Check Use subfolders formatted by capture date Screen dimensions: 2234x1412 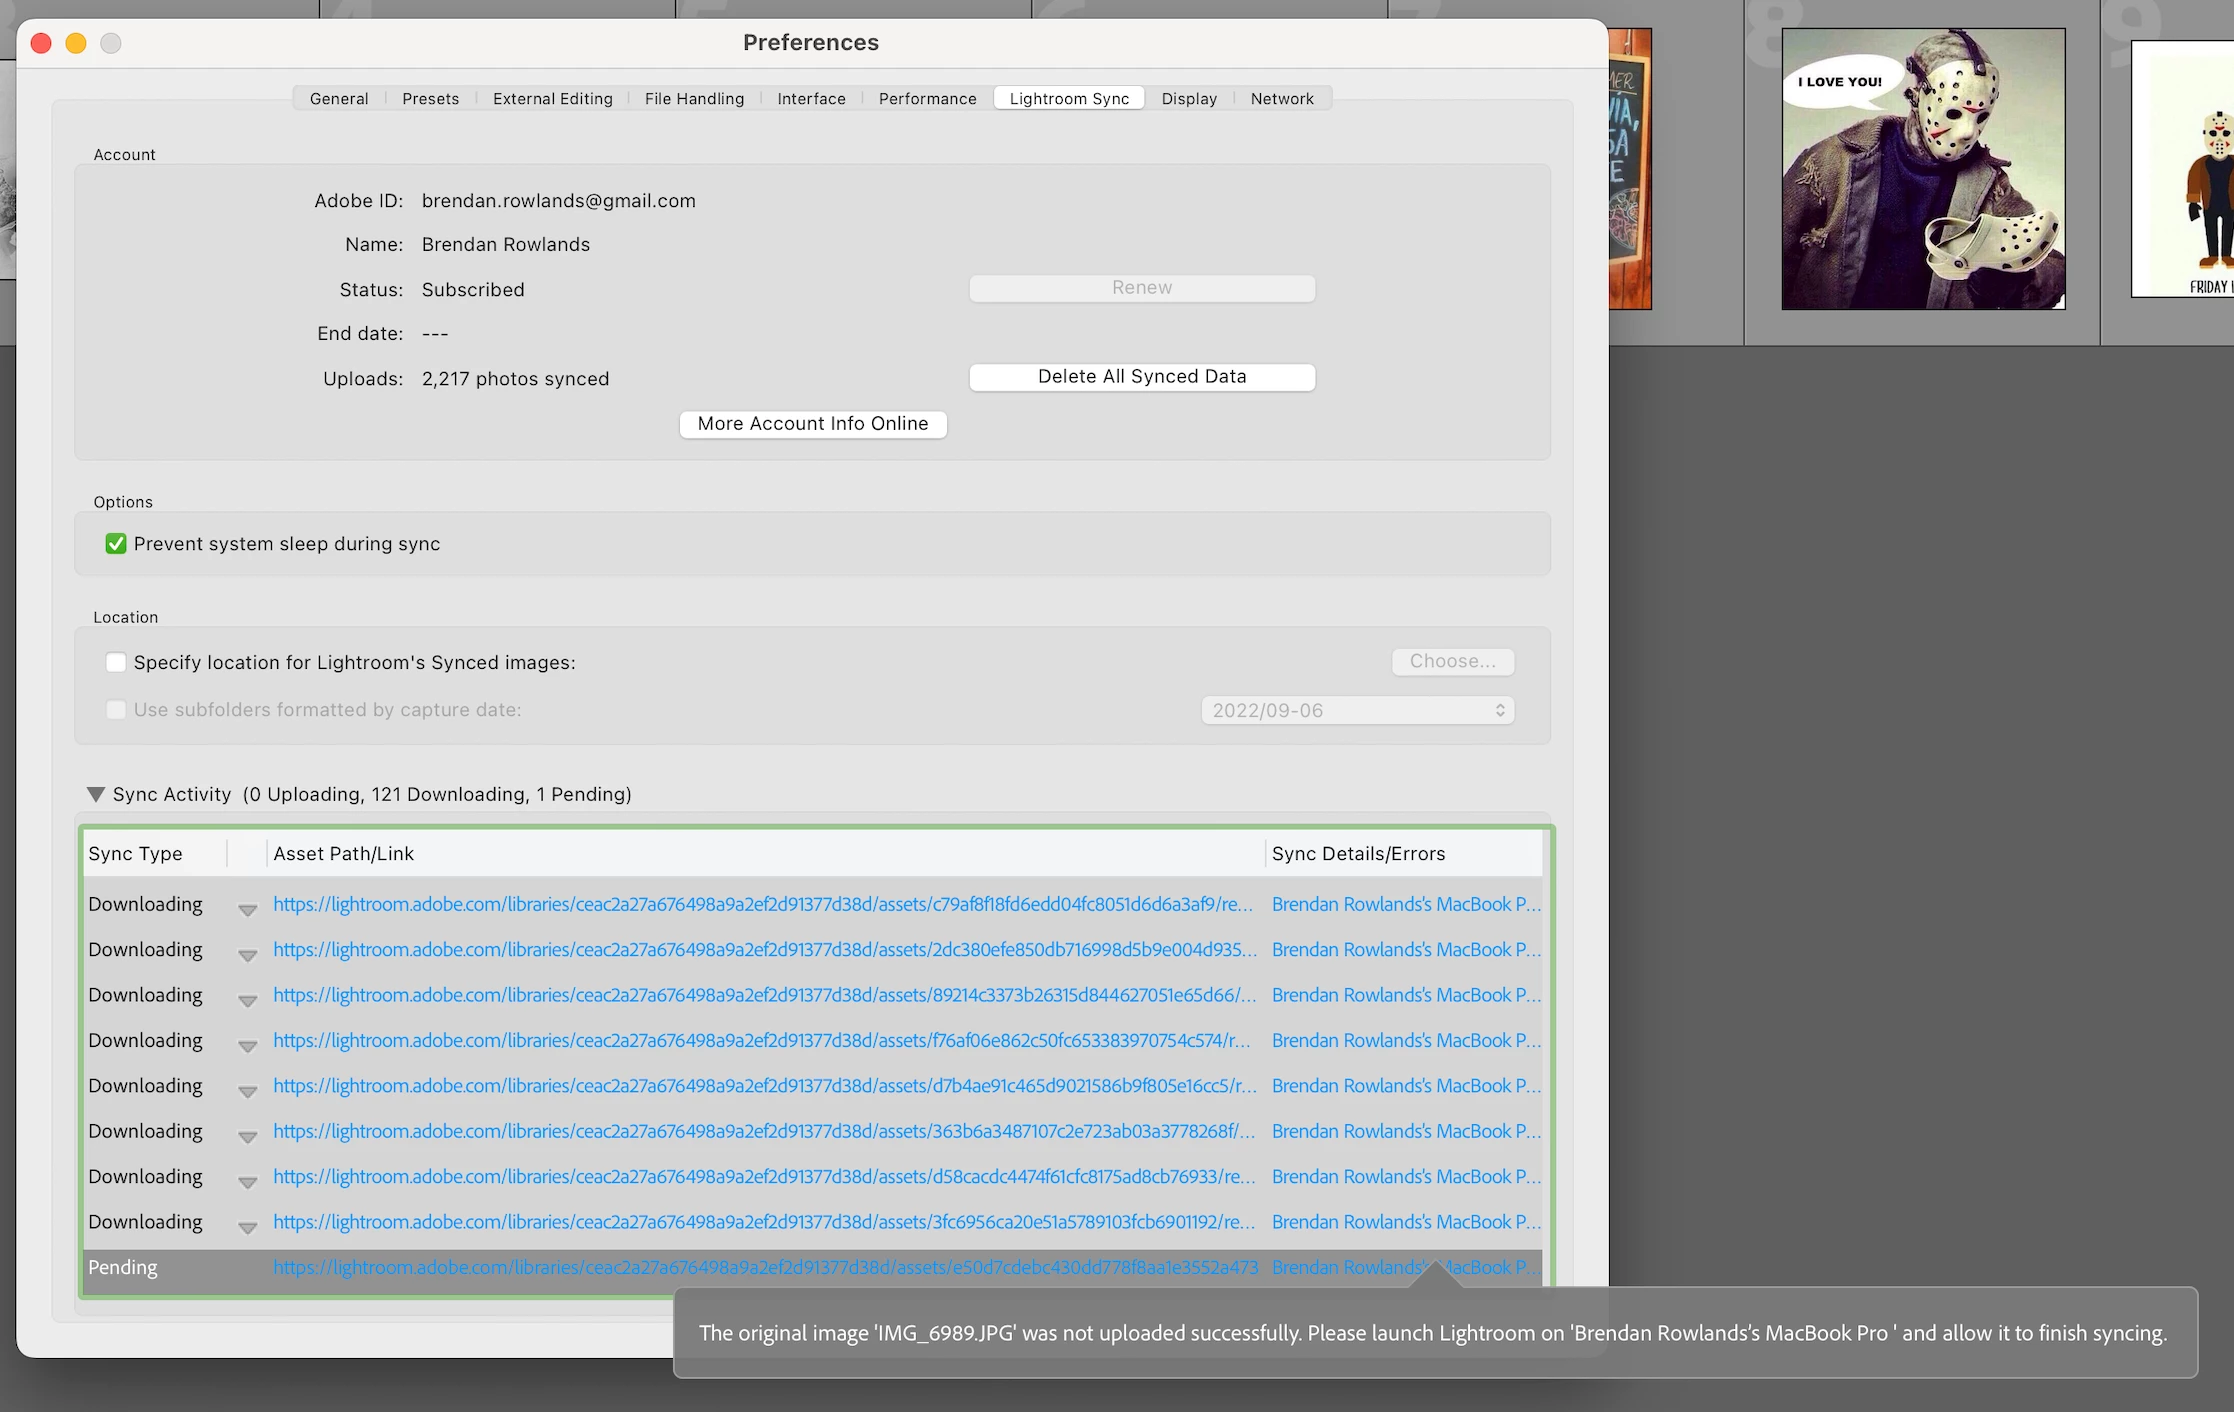(116, 710)
